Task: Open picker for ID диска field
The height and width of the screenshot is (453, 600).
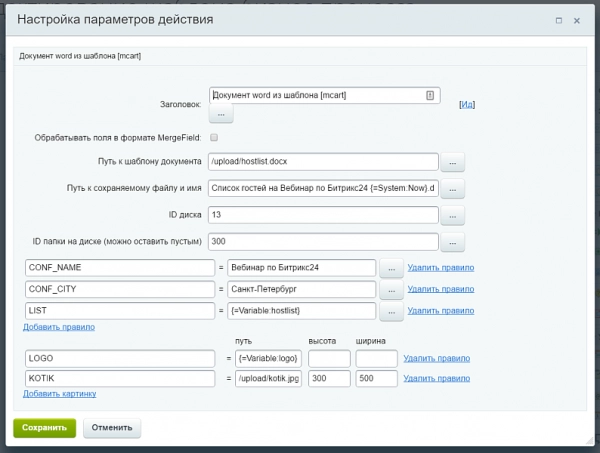Action: pyautogui.click(x=453, y=216)
